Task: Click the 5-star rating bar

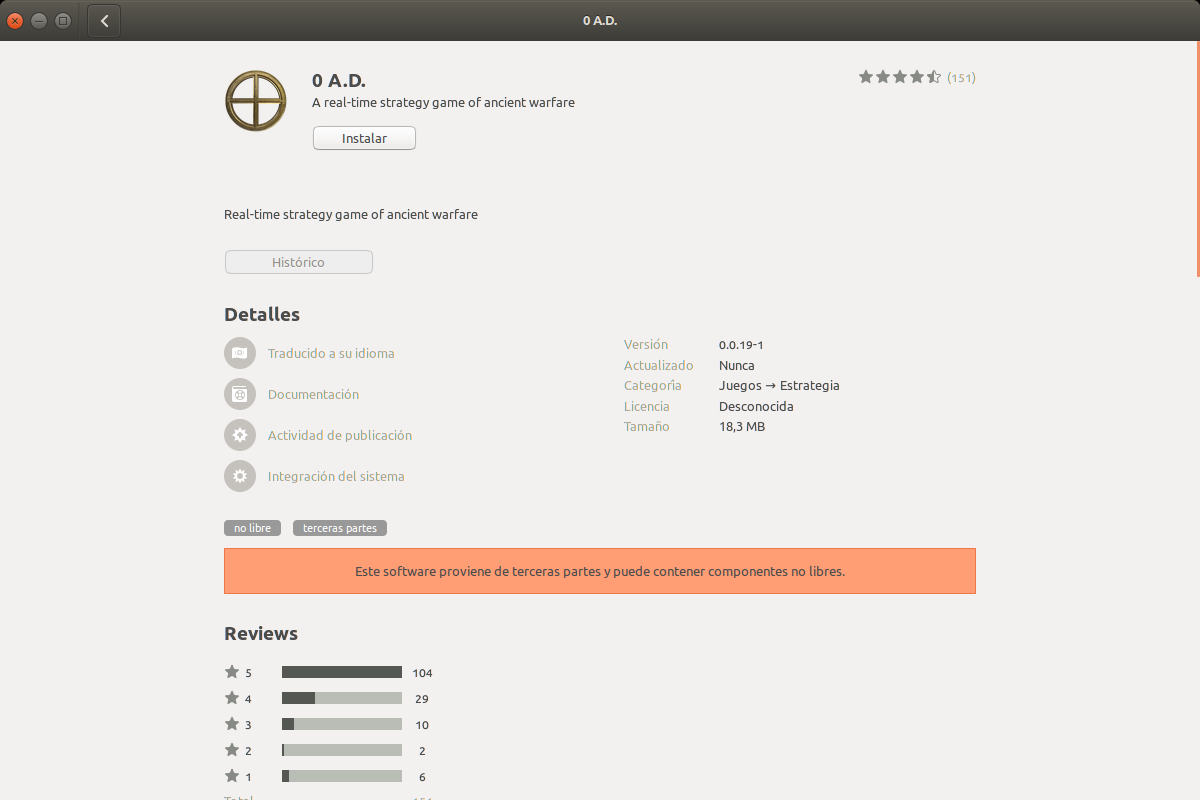Action: point(341,672)
